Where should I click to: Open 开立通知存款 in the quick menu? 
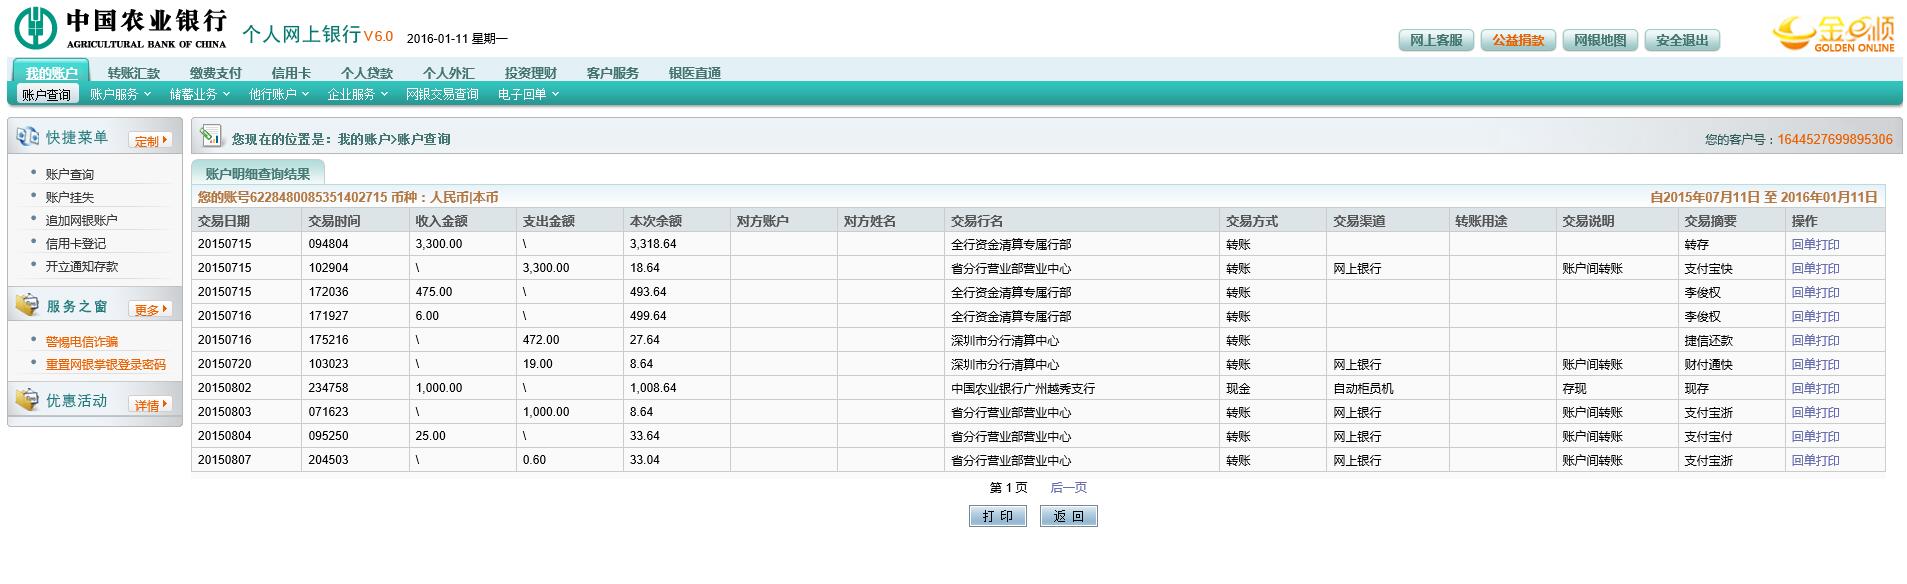(81, 266)
